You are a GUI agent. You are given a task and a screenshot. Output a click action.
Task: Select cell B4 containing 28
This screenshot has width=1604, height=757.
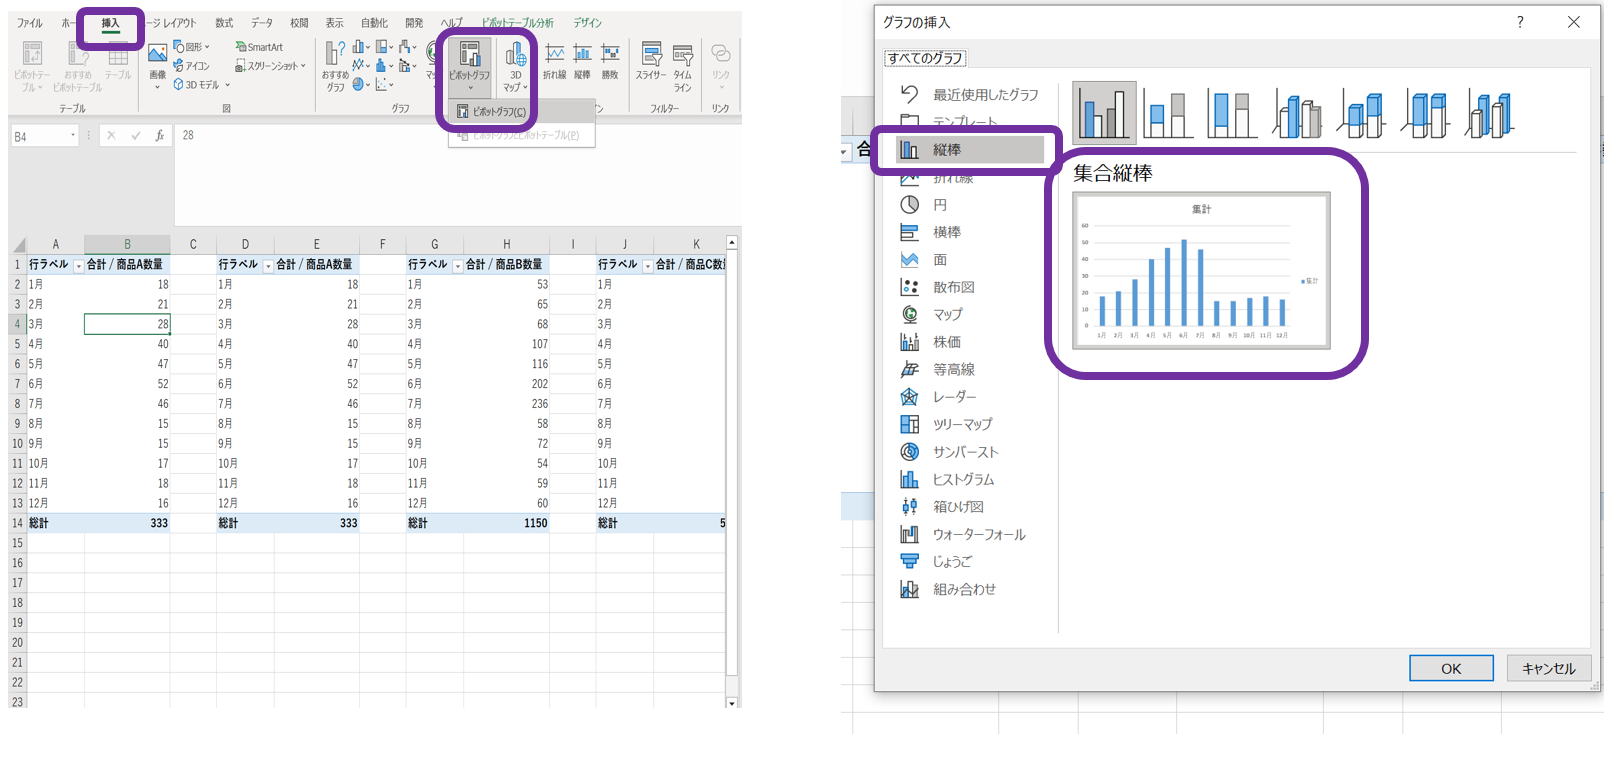tap(127, 324)
